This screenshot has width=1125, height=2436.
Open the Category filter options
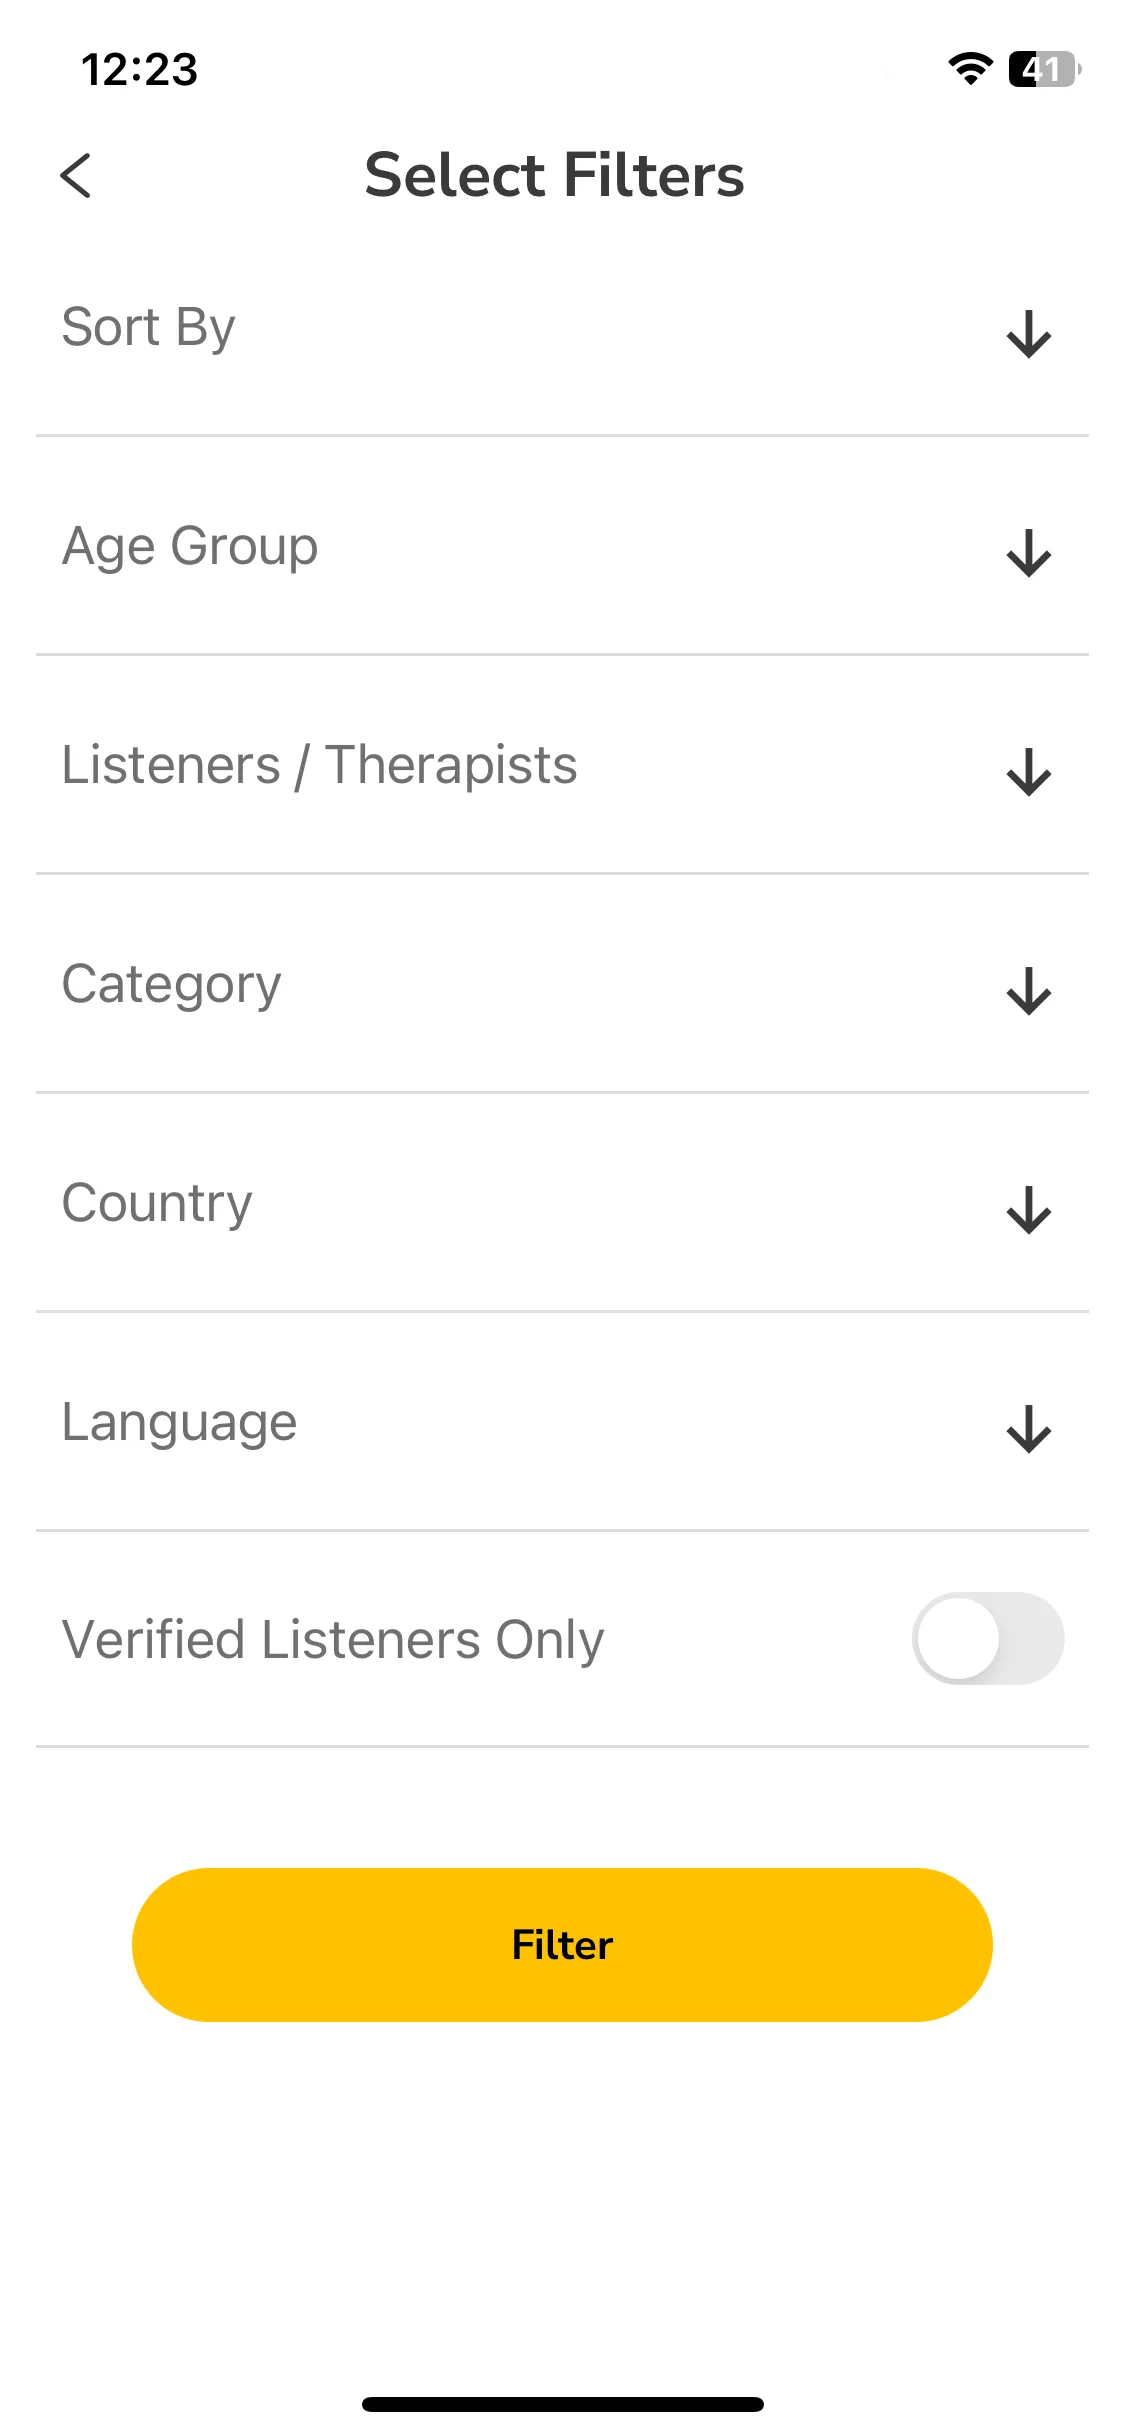pos(562,984)
